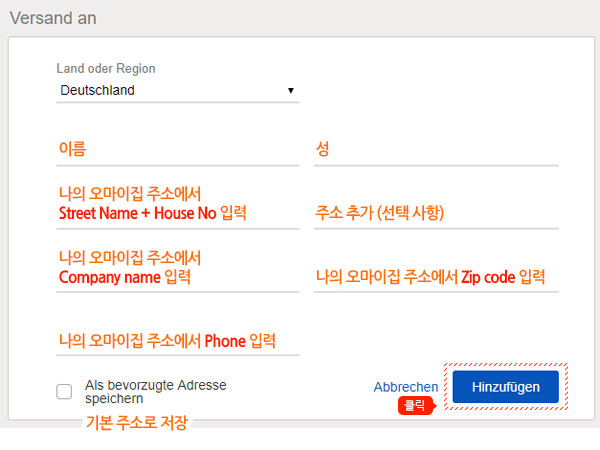
Task: Click the Als bevorzugte Adresse speichern label
Action: coord(156,391)
